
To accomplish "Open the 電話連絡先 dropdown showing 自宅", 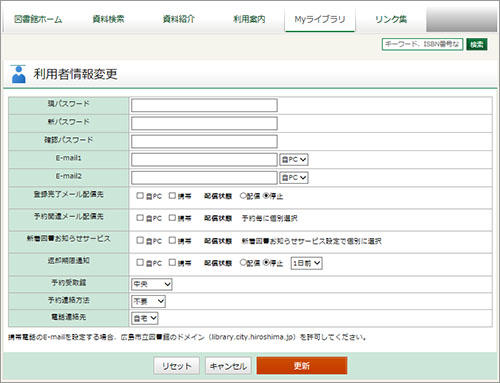I will [x=145, y=318].
